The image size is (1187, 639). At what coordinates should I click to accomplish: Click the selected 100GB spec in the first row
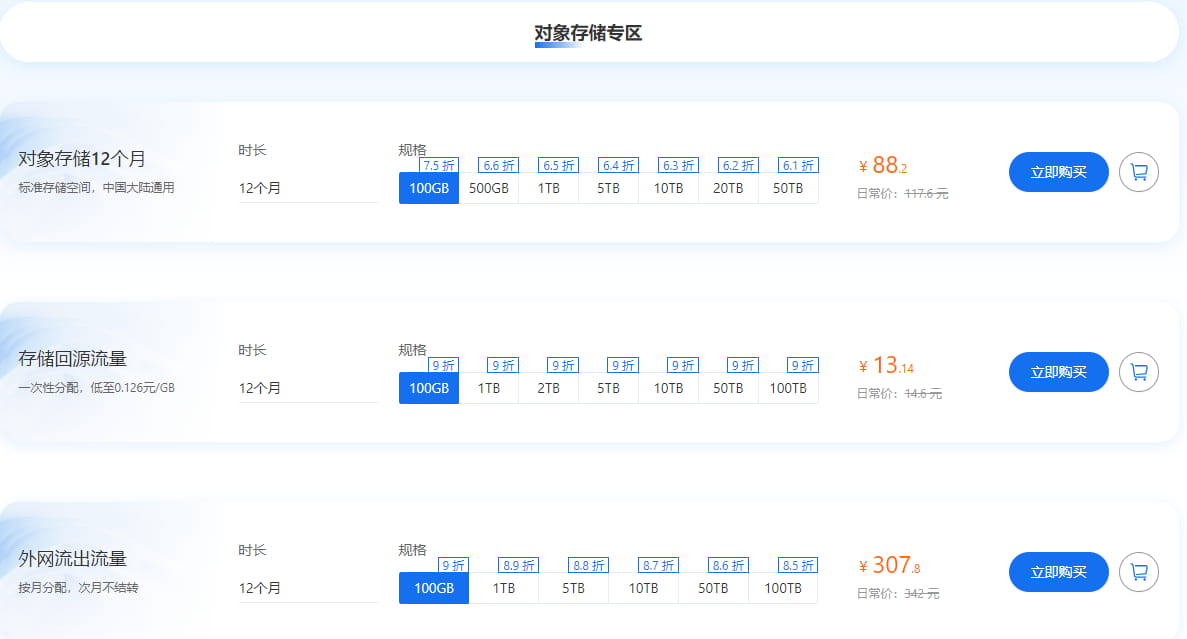click(x=428, y=187)
